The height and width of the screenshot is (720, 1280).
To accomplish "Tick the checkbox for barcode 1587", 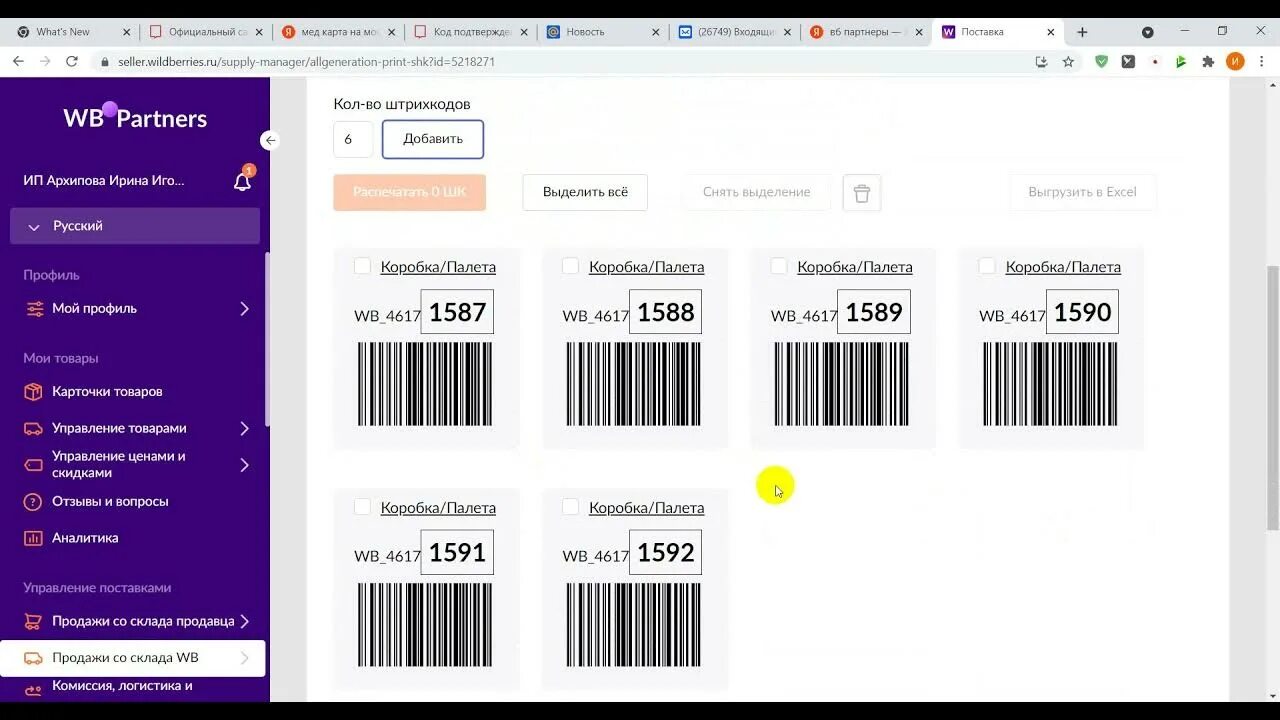I will [362, 266].
